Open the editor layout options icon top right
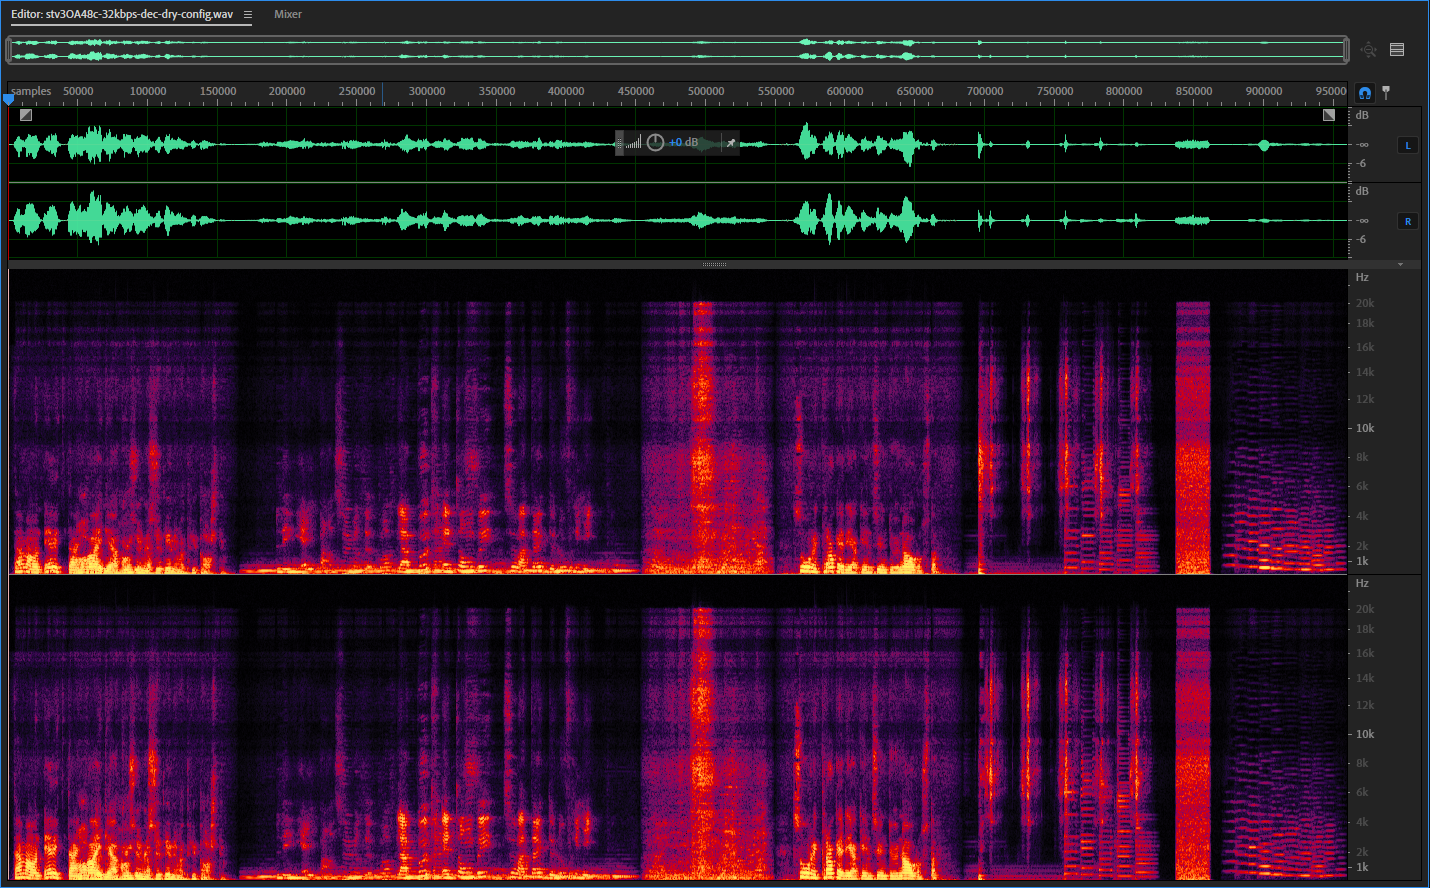 click(1397, 48)
